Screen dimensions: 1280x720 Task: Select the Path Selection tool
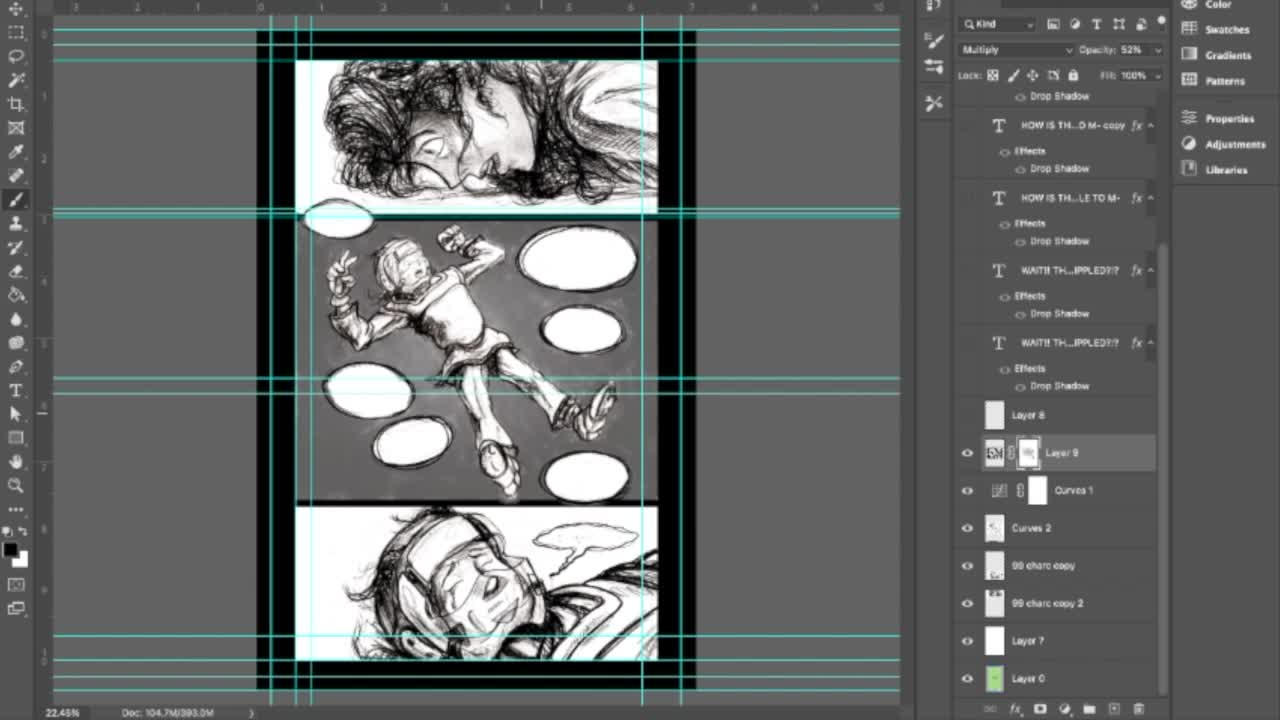(x=16, y=414)
